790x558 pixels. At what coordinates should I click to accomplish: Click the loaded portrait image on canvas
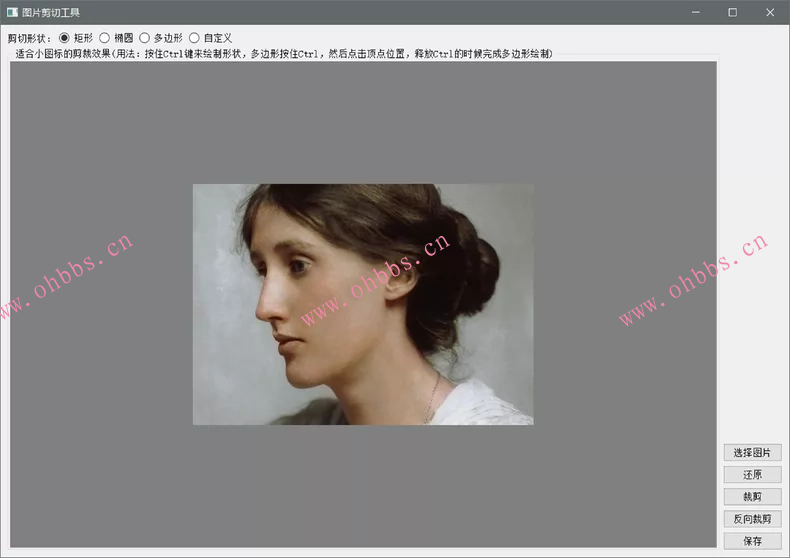(x=363, y=304)
